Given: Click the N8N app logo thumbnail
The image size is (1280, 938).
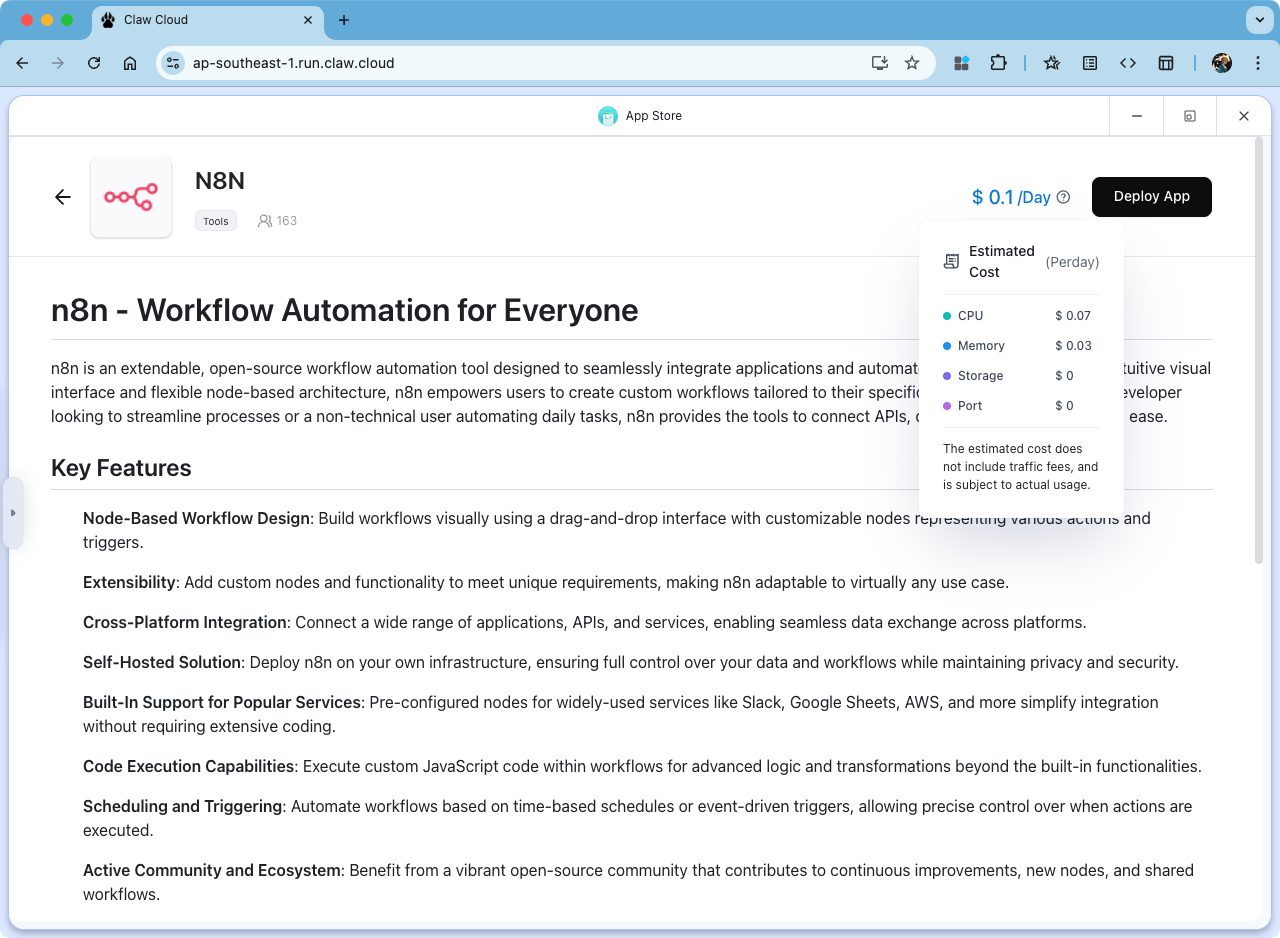Looking at the screenshot, I should point(131,197).
